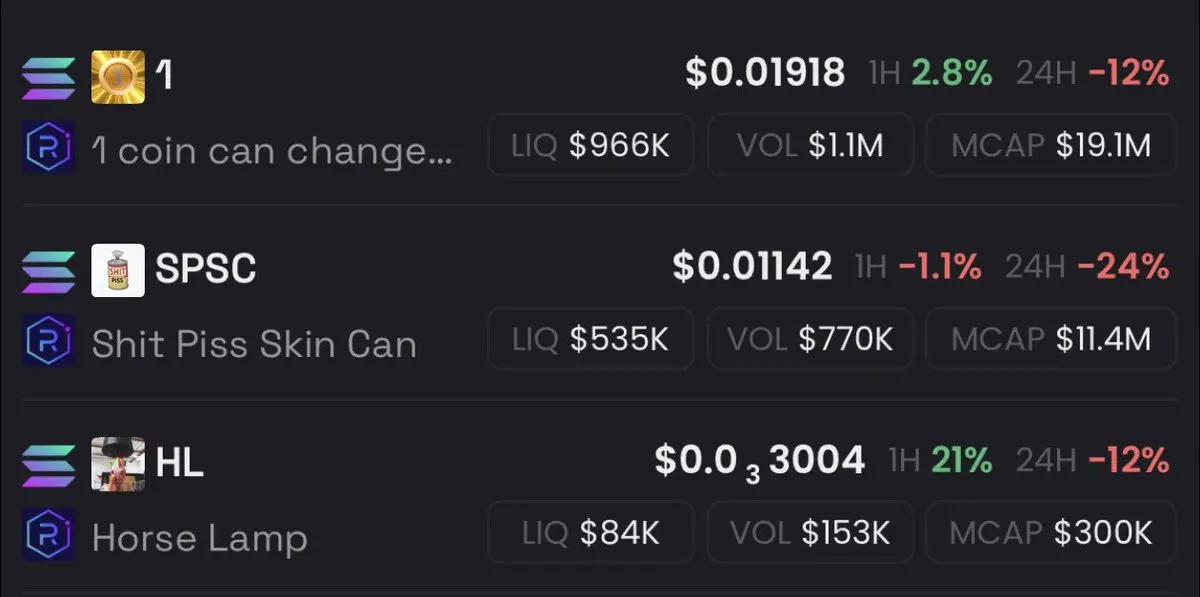1200x597 pixels.
Task: Click the SPSC can token icon
Action: [118, 271]
